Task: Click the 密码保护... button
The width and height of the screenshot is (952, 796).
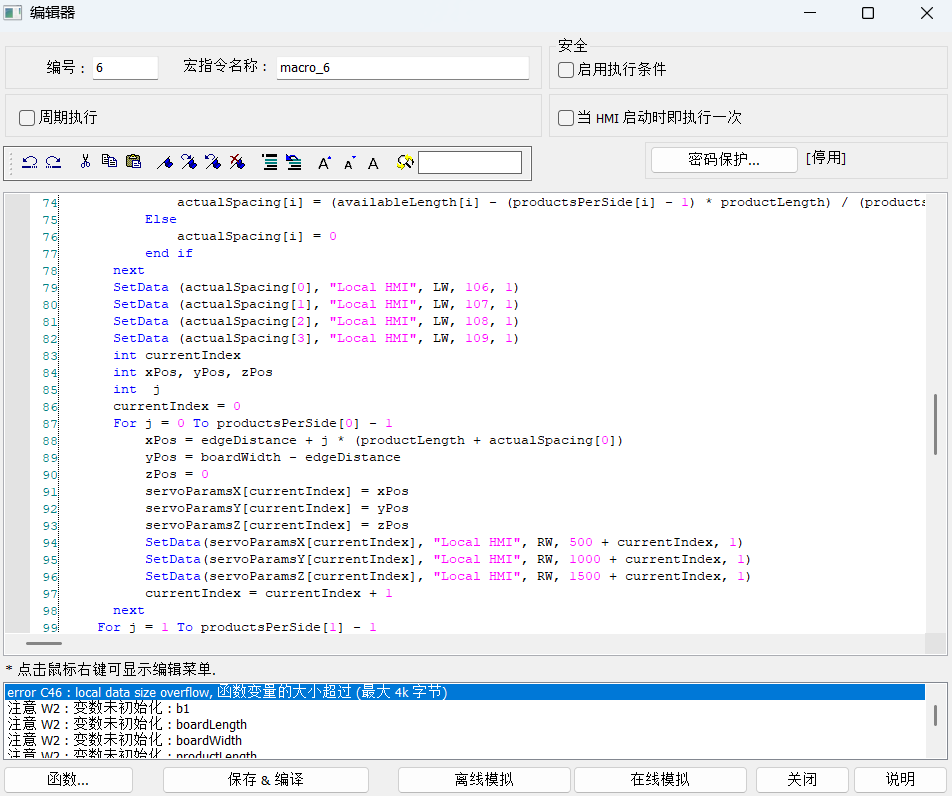Action: pos(724,159)
